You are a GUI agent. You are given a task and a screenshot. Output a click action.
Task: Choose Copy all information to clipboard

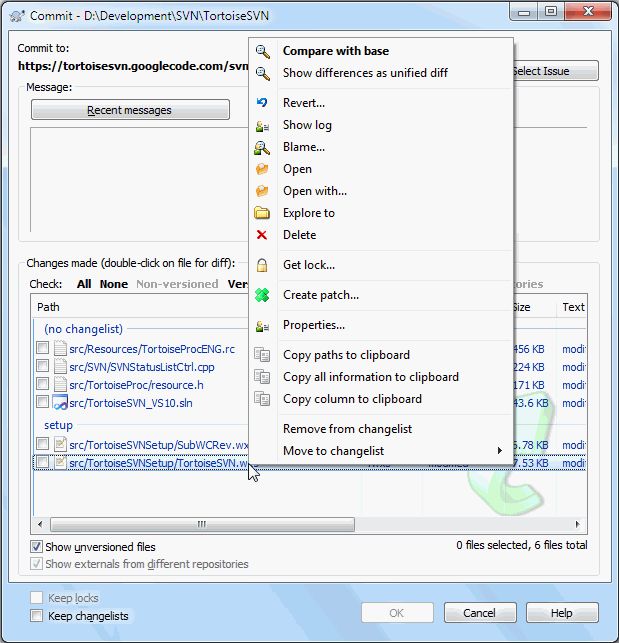381,377
